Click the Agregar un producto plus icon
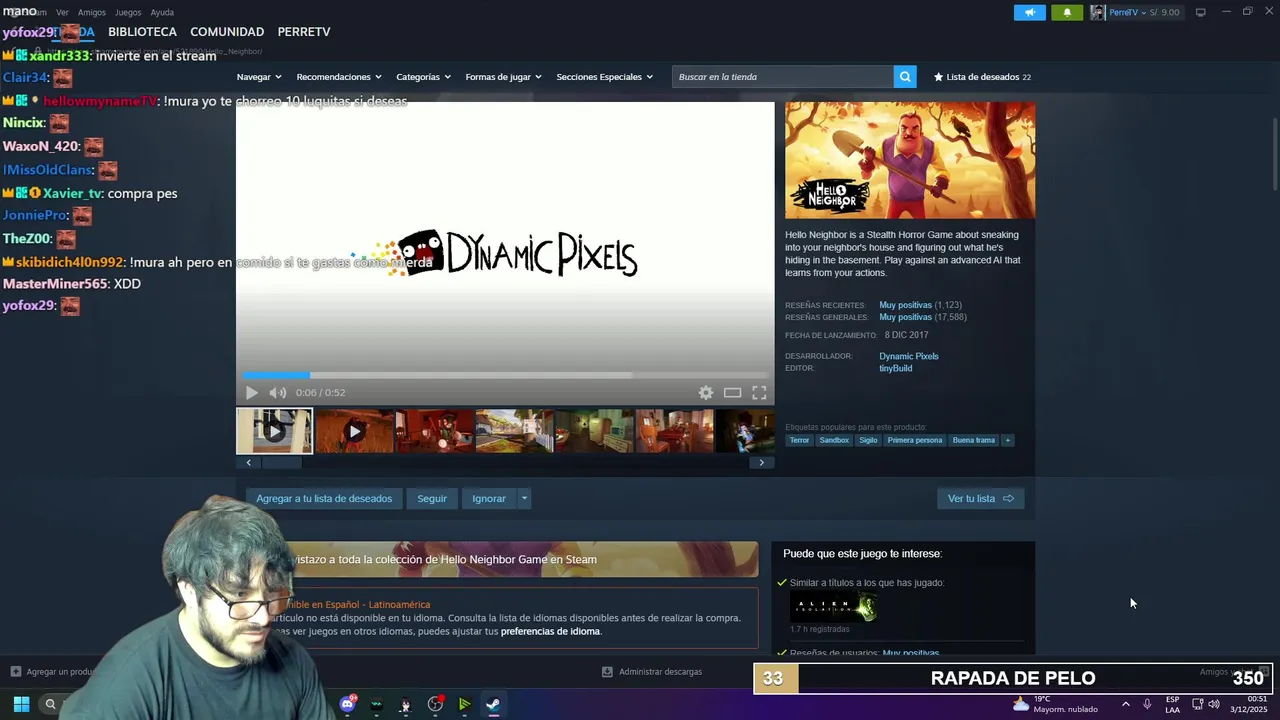 click(x=15, y=672)
